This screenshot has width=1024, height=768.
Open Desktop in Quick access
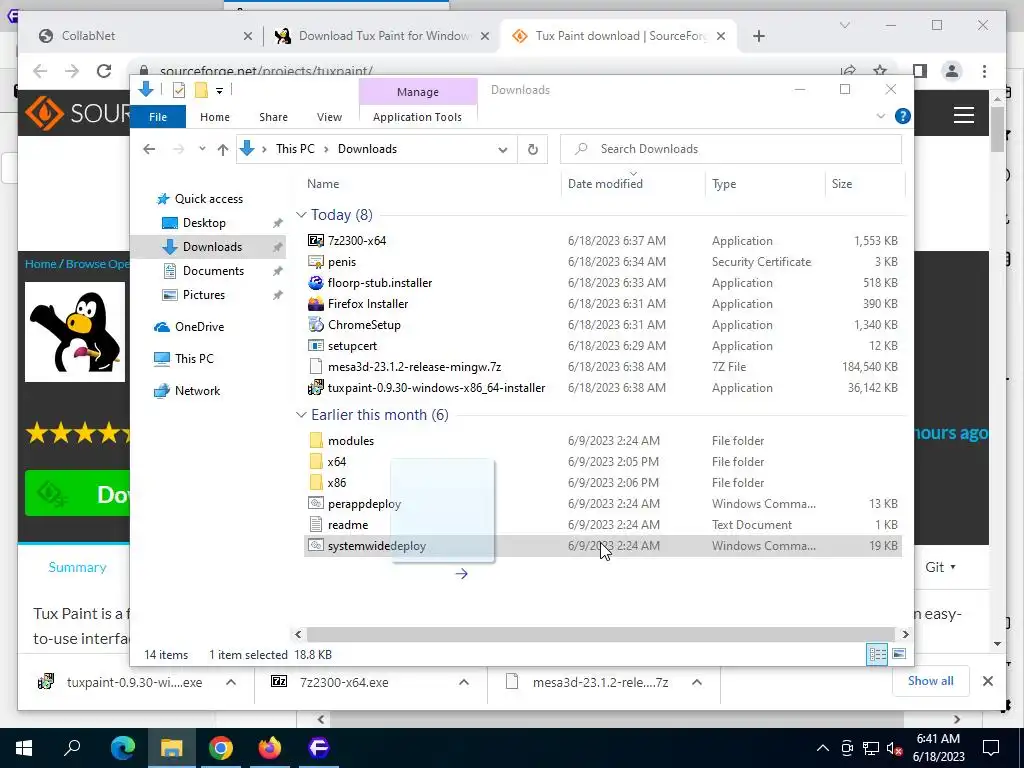point(204,223)
